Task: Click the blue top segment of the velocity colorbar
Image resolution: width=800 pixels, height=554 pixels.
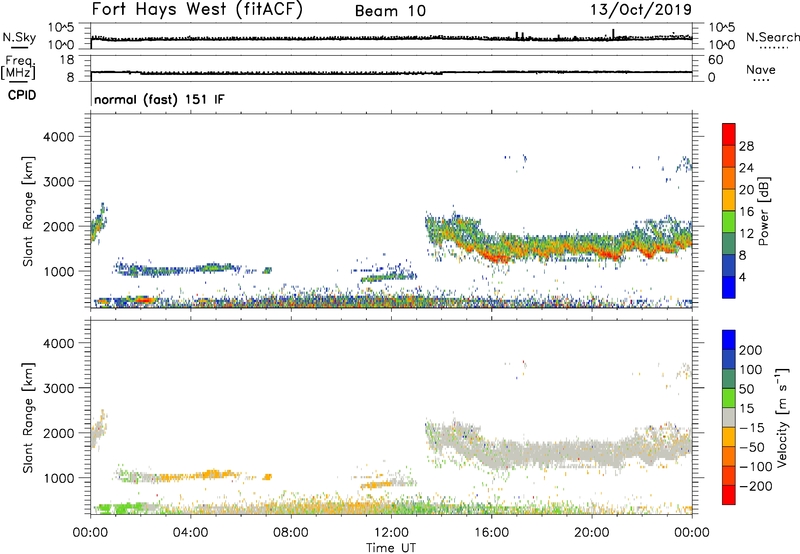Action: (729, 340)
